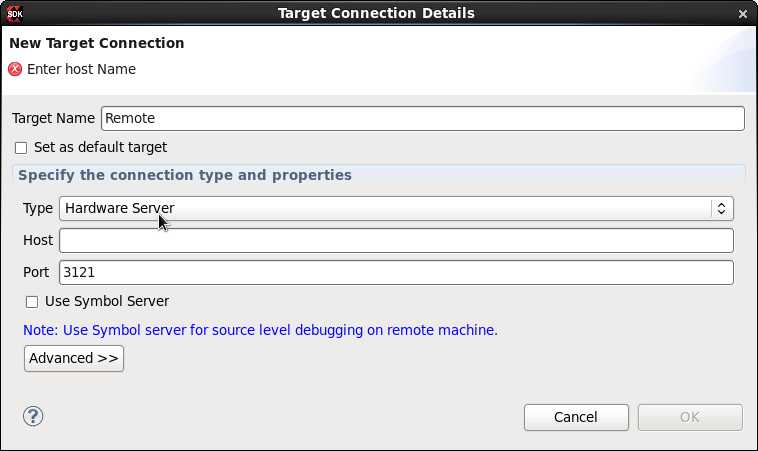Expand the Advanced >> options
Image resolution: width=758 pixels, height=451 pixels.
point(74,358)
